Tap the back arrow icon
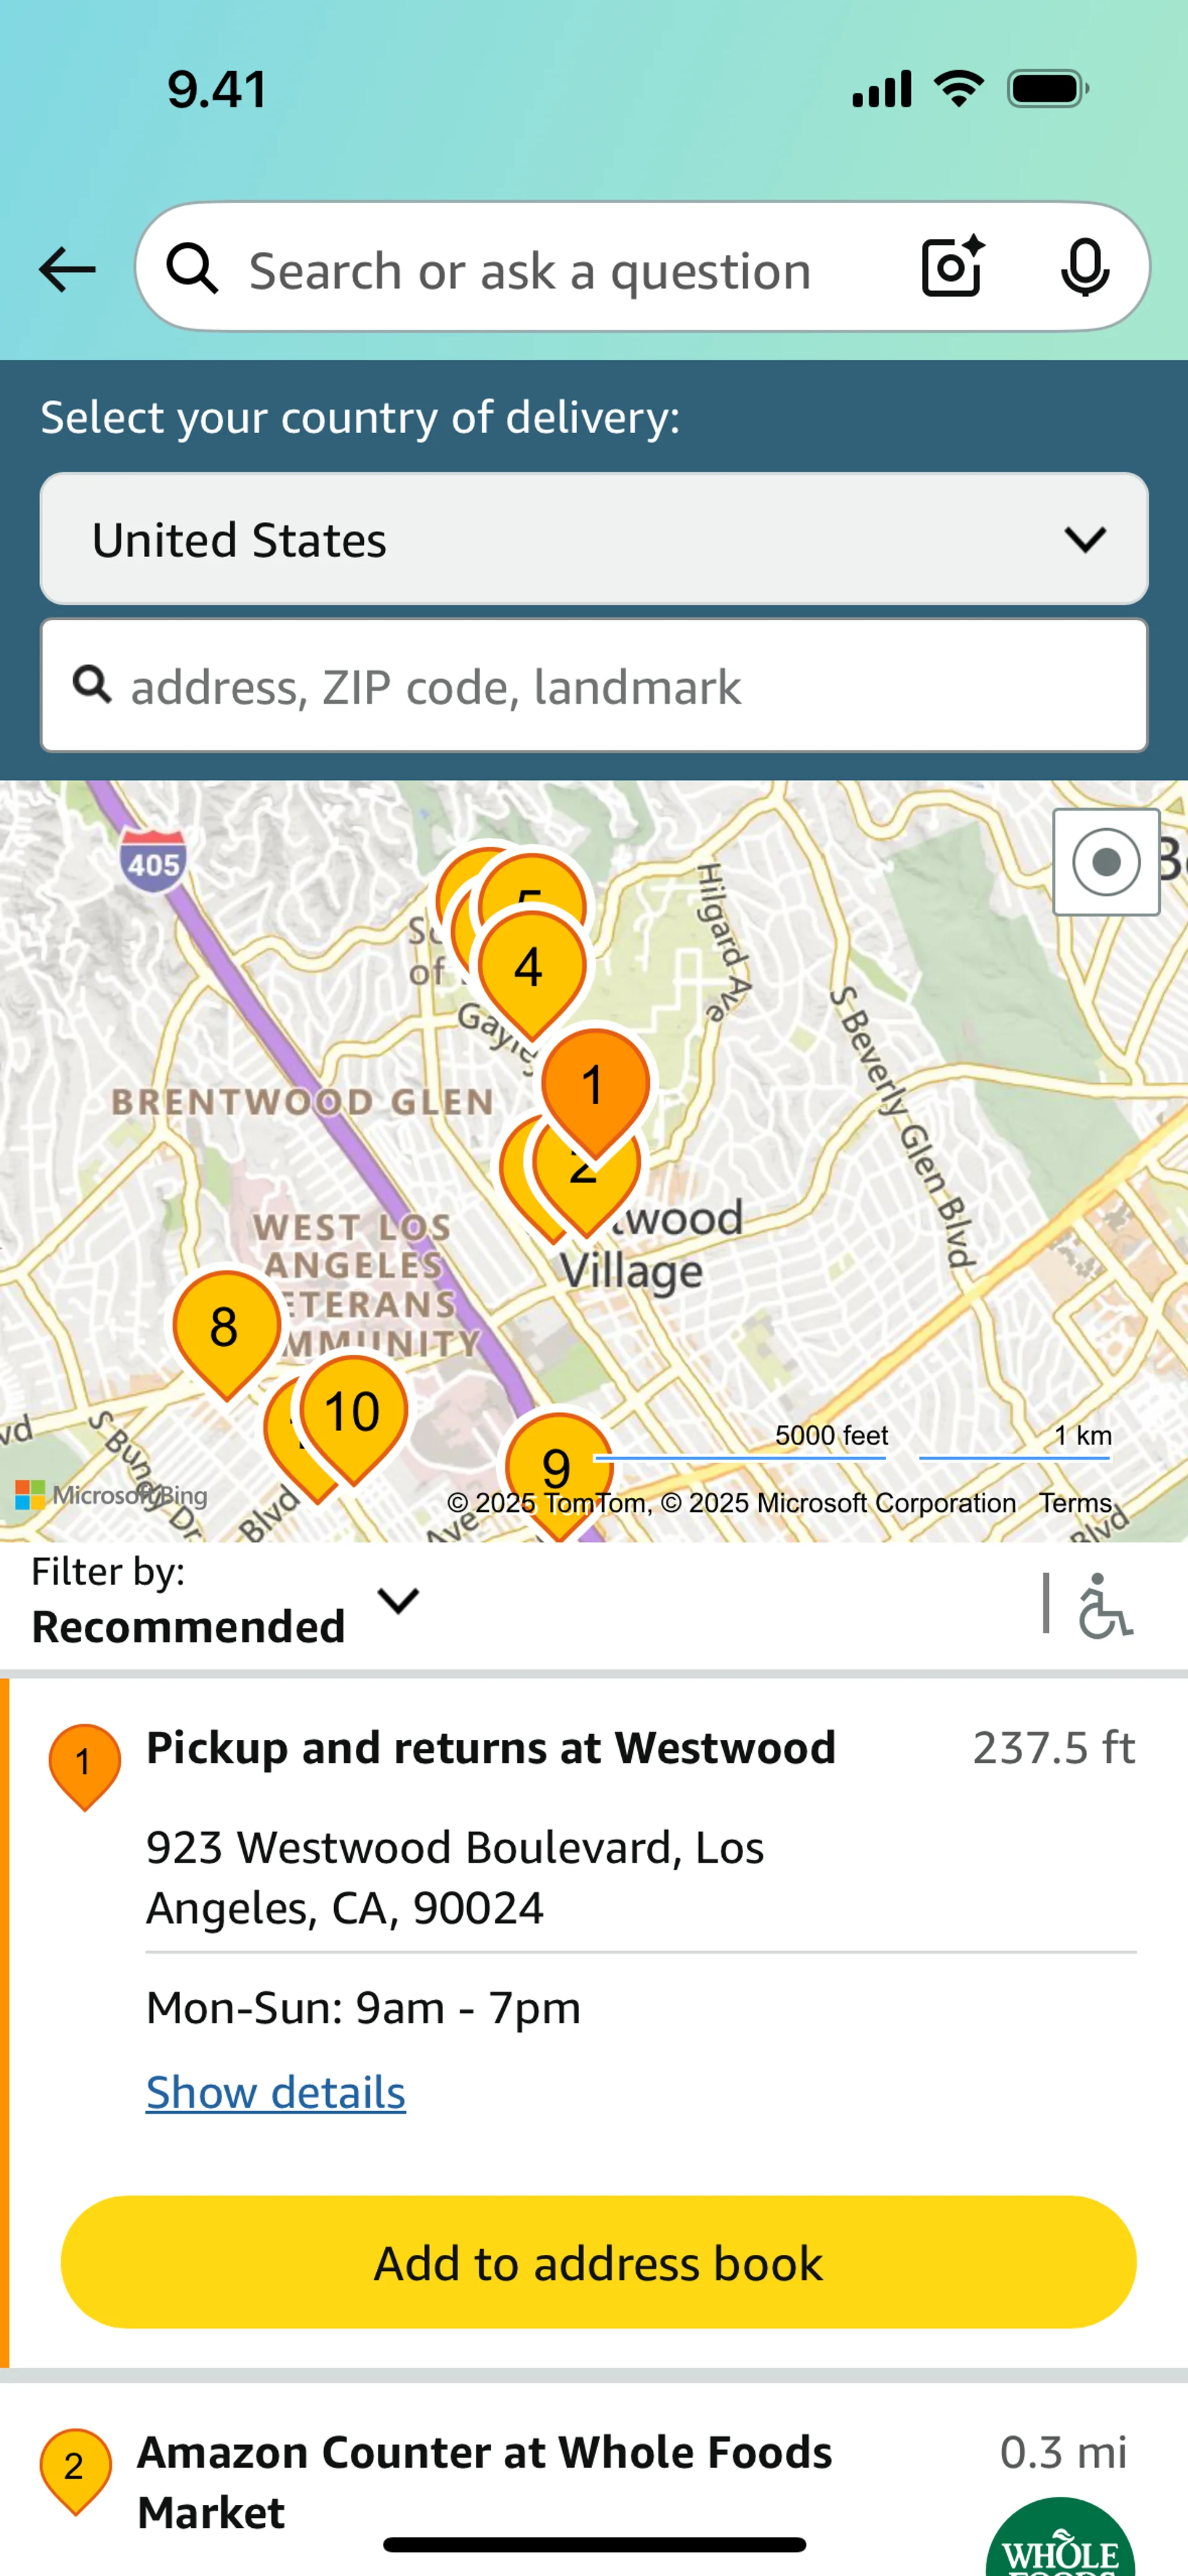 [x=67, y=269]
